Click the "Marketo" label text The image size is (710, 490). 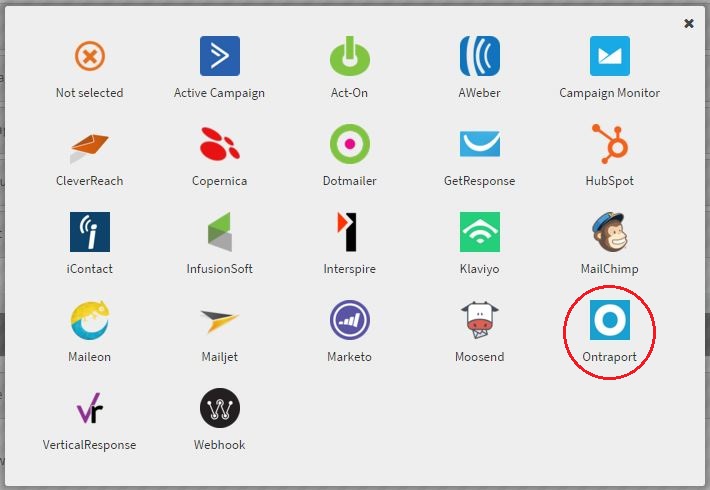point(350,357)
